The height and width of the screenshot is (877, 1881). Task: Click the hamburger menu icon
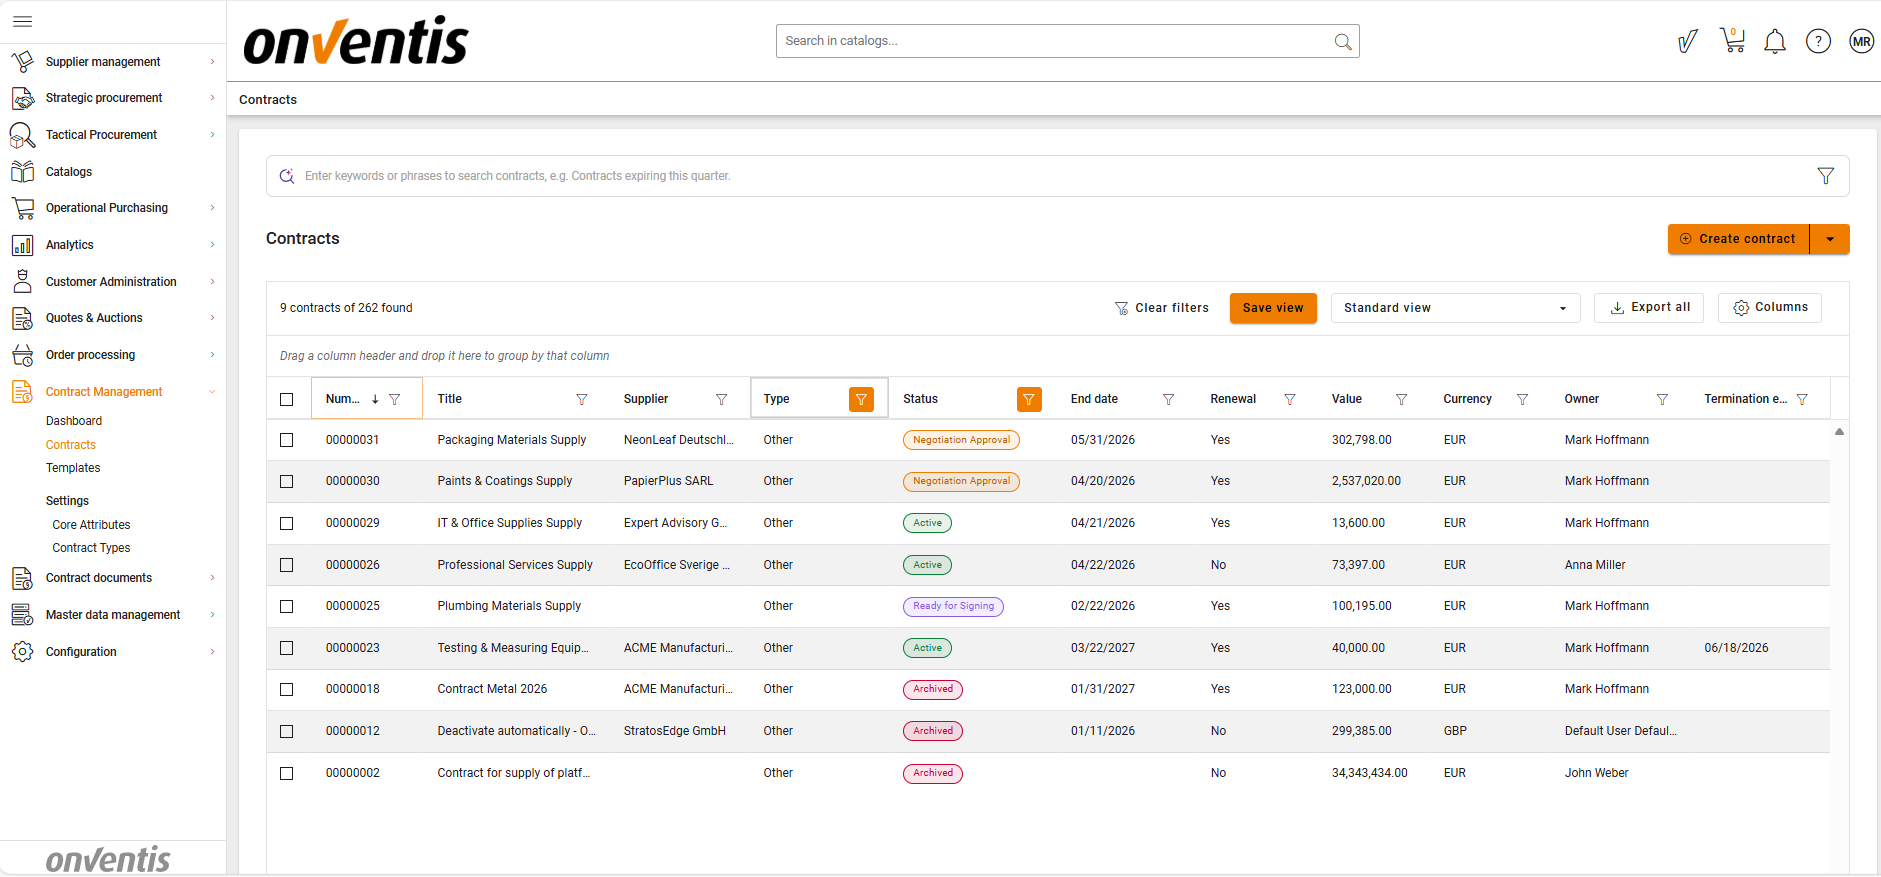click(23, 21)
